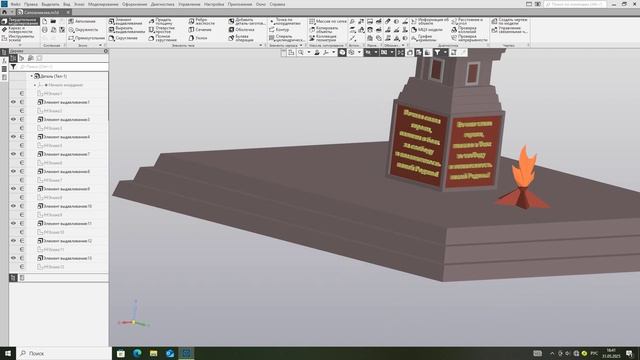Open the filter dropdown arrow in view toolbar
The image size is (640, 360).
pyautogui.click(x=444, y=52)
